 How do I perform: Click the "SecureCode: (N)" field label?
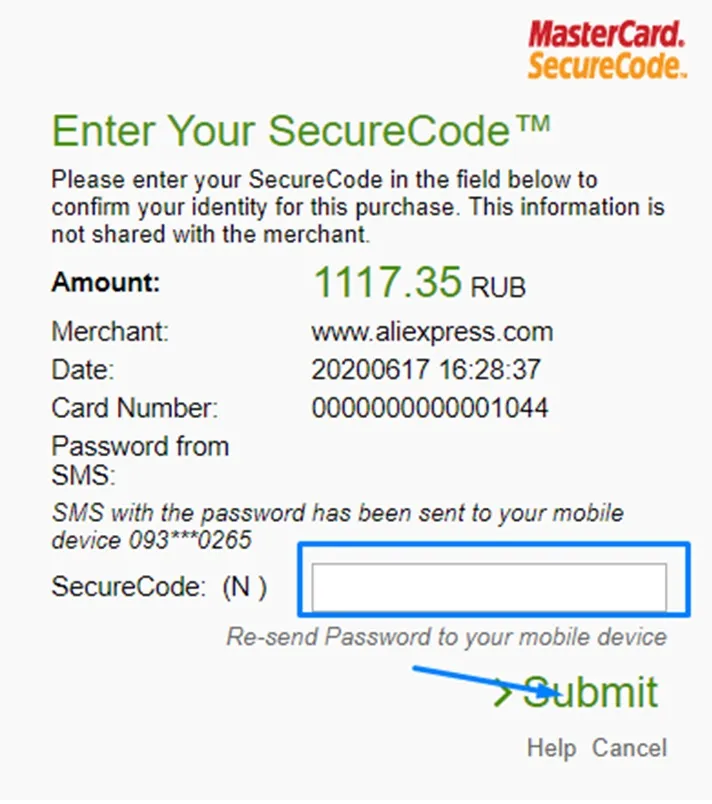pyautogui.click(x=159, y=588)
